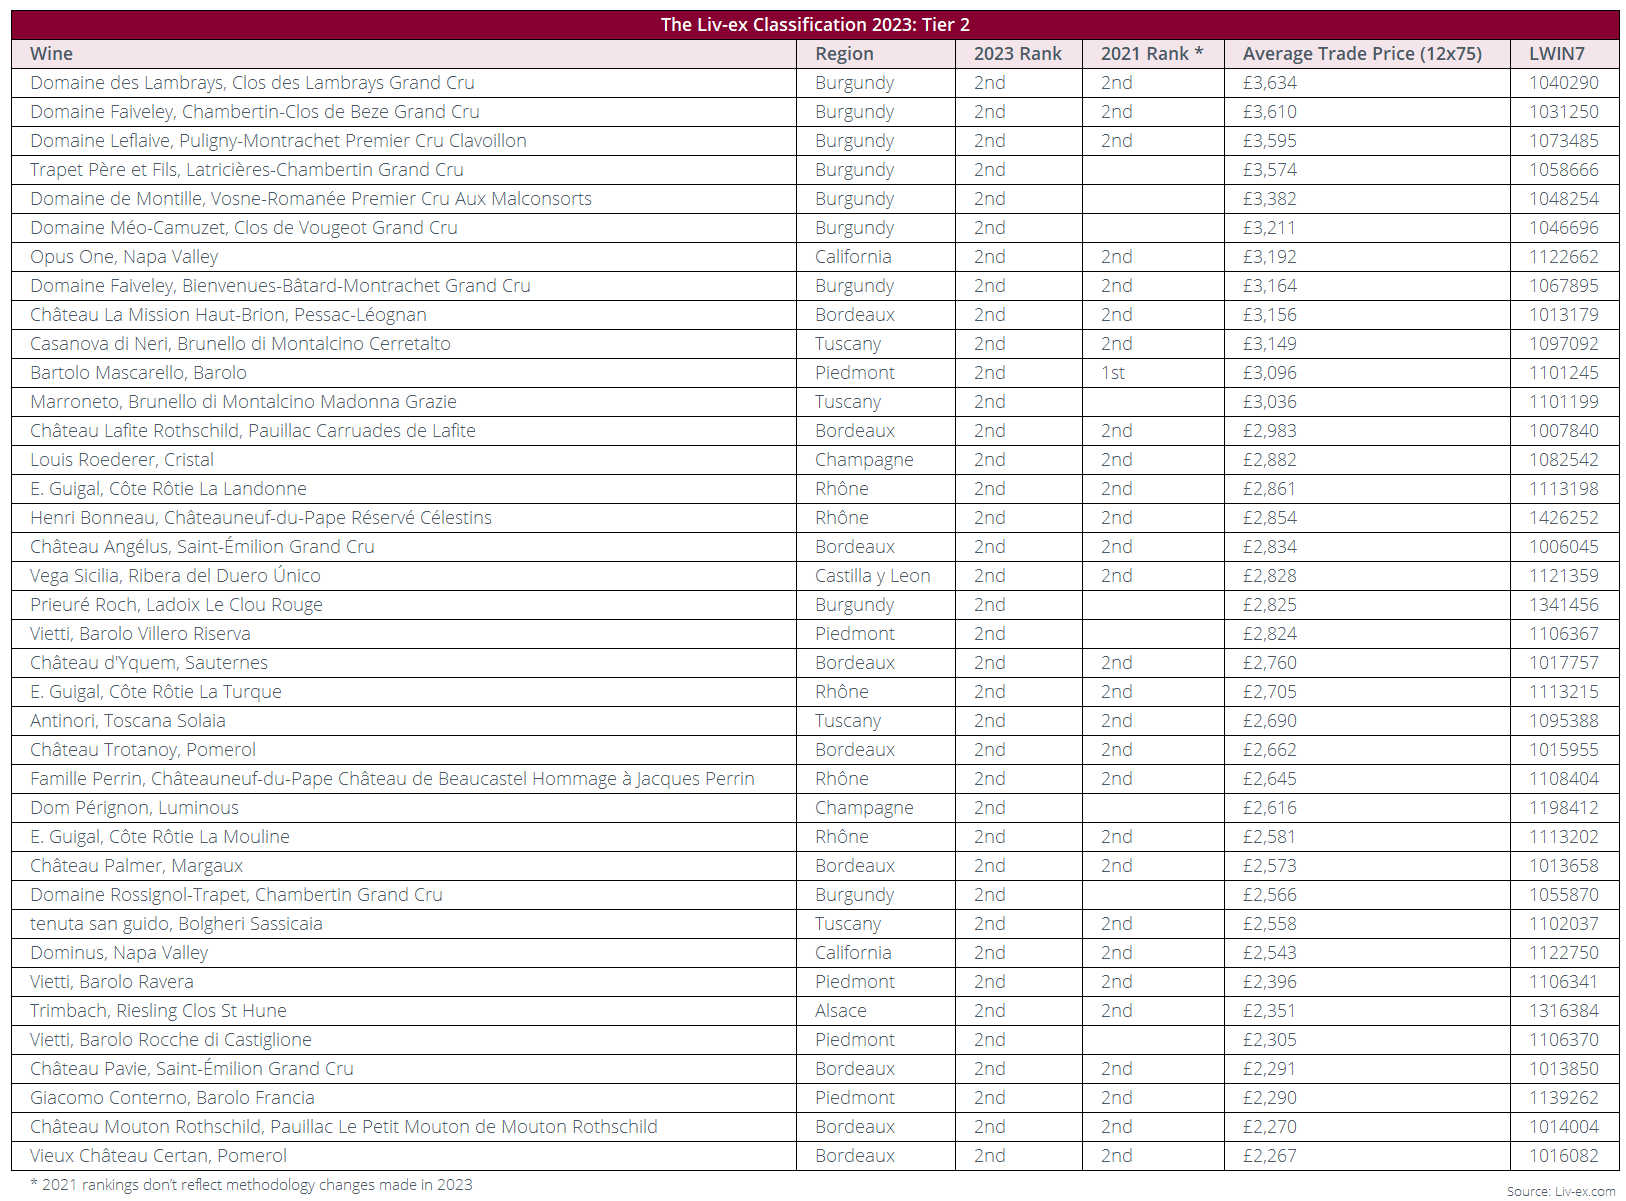Select 'Château Palmer, Margaux' wine name

click(x=136, y=866)
